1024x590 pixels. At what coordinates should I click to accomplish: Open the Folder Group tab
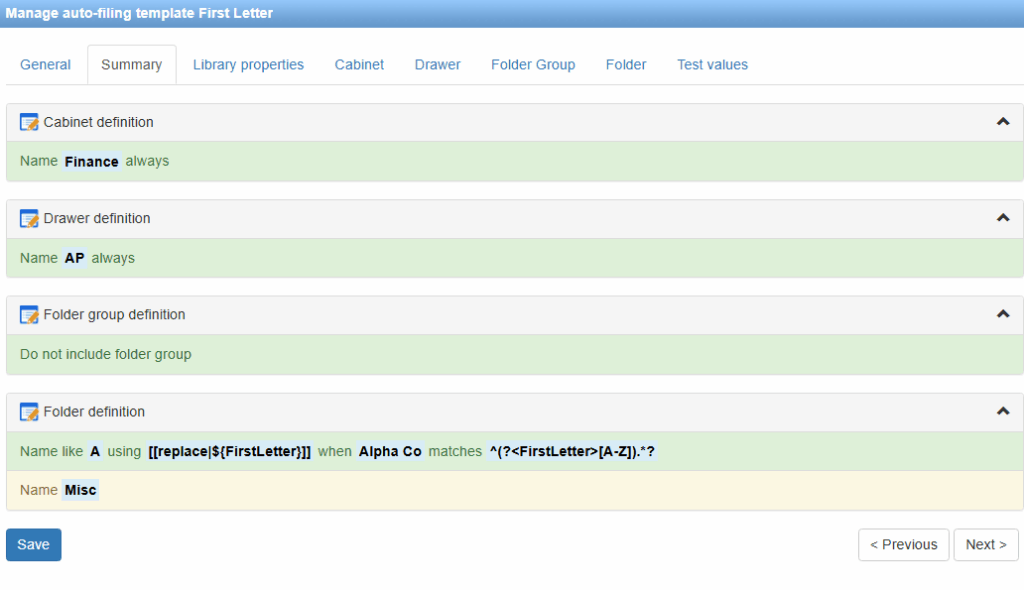(532, 65)
